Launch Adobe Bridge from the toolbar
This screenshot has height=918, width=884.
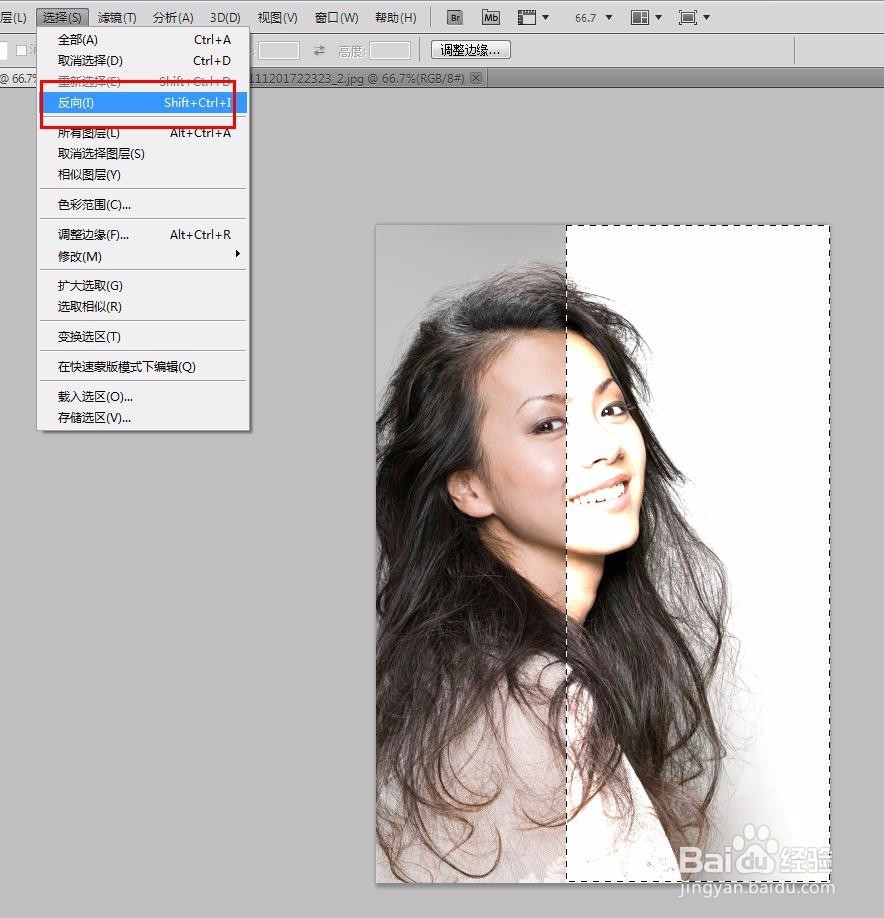point(454,17)
